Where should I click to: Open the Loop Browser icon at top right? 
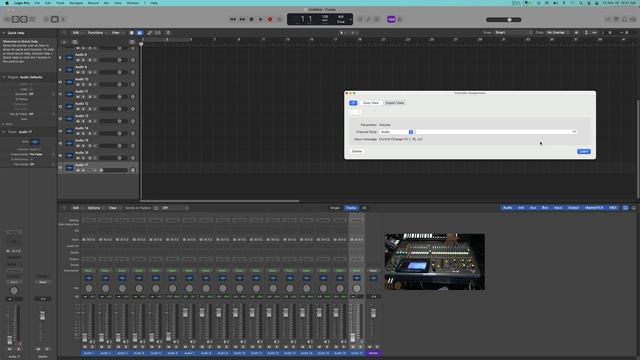624,19
